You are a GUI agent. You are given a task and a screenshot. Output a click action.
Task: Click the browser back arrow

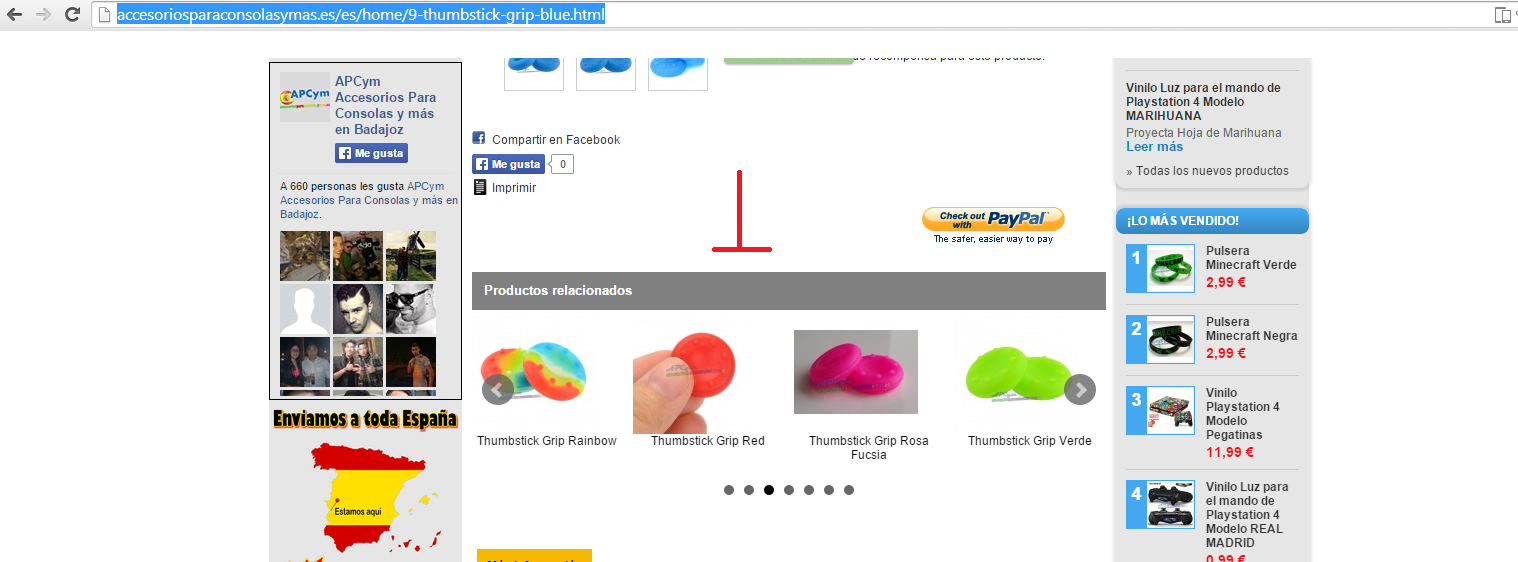point(15,14)
